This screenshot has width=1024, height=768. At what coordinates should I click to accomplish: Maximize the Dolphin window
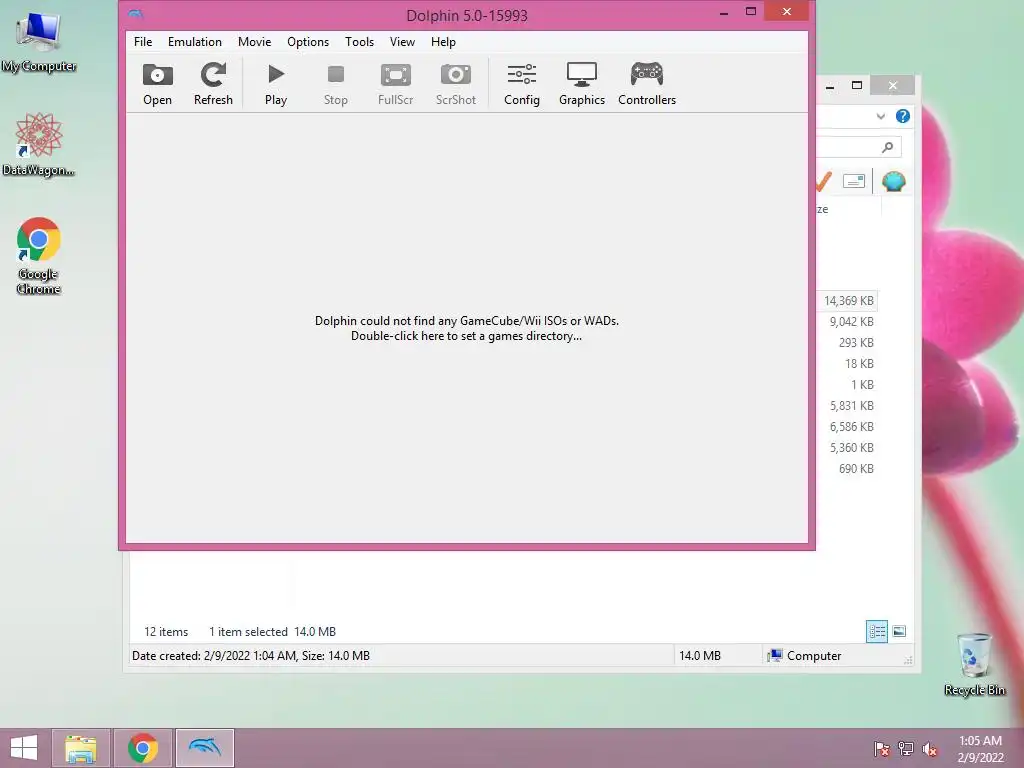pos(751,12)
